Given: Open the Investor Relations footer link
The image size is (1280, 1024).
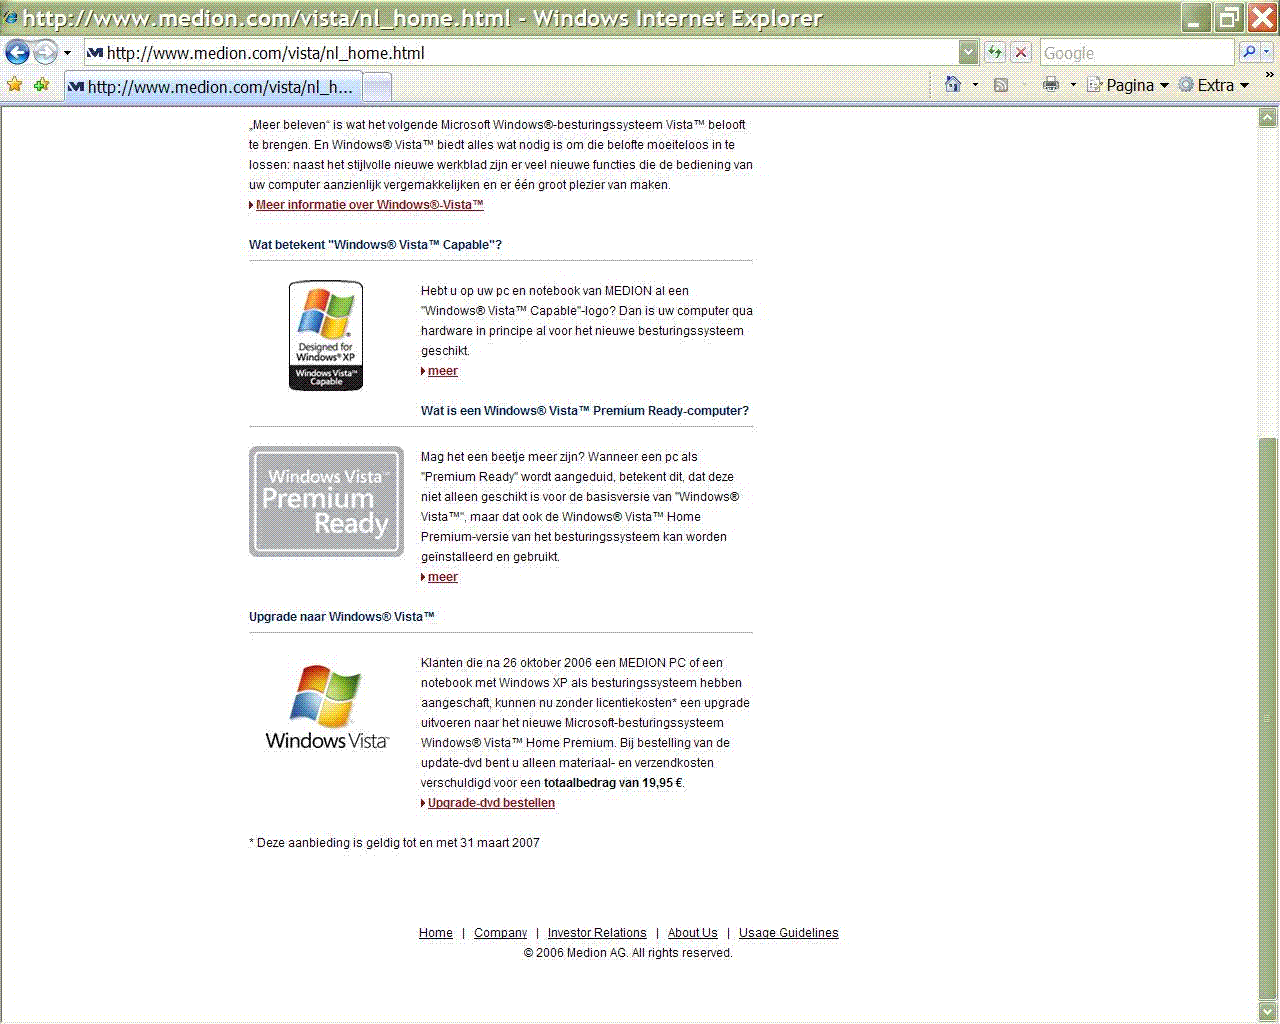Looking at the screenshot, I should 597,933.
